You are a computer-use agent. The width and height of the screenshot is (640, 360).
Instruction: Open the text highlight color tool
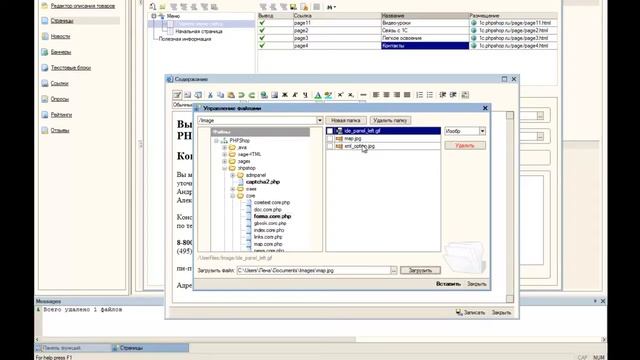pyautogui.click(x=328, y=95)
